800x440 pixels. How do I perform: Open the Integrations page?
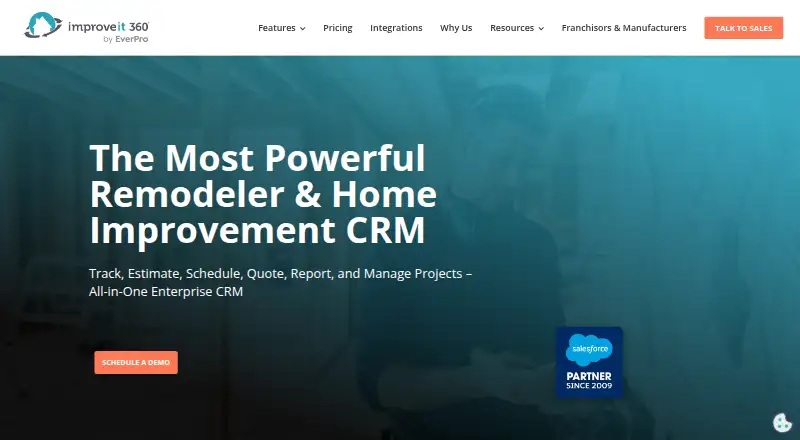pos(396,28)
